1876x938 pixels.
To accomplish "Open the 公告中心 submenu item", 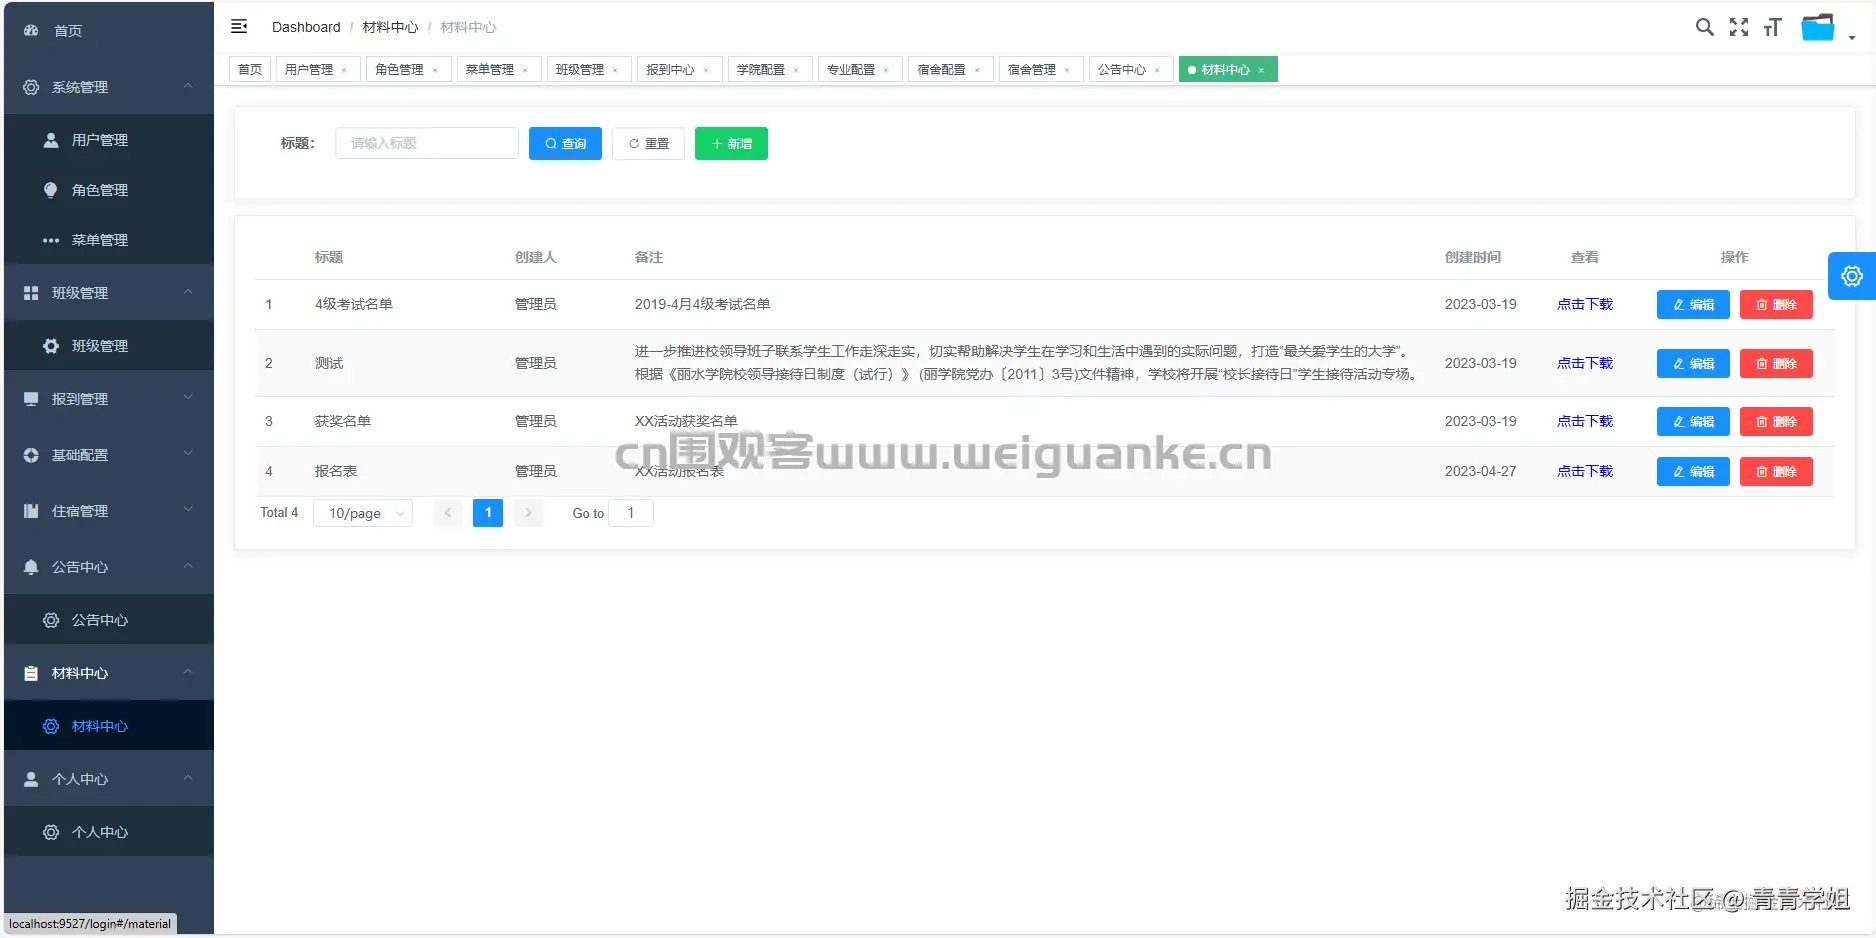I will click(x=109, y=620).
